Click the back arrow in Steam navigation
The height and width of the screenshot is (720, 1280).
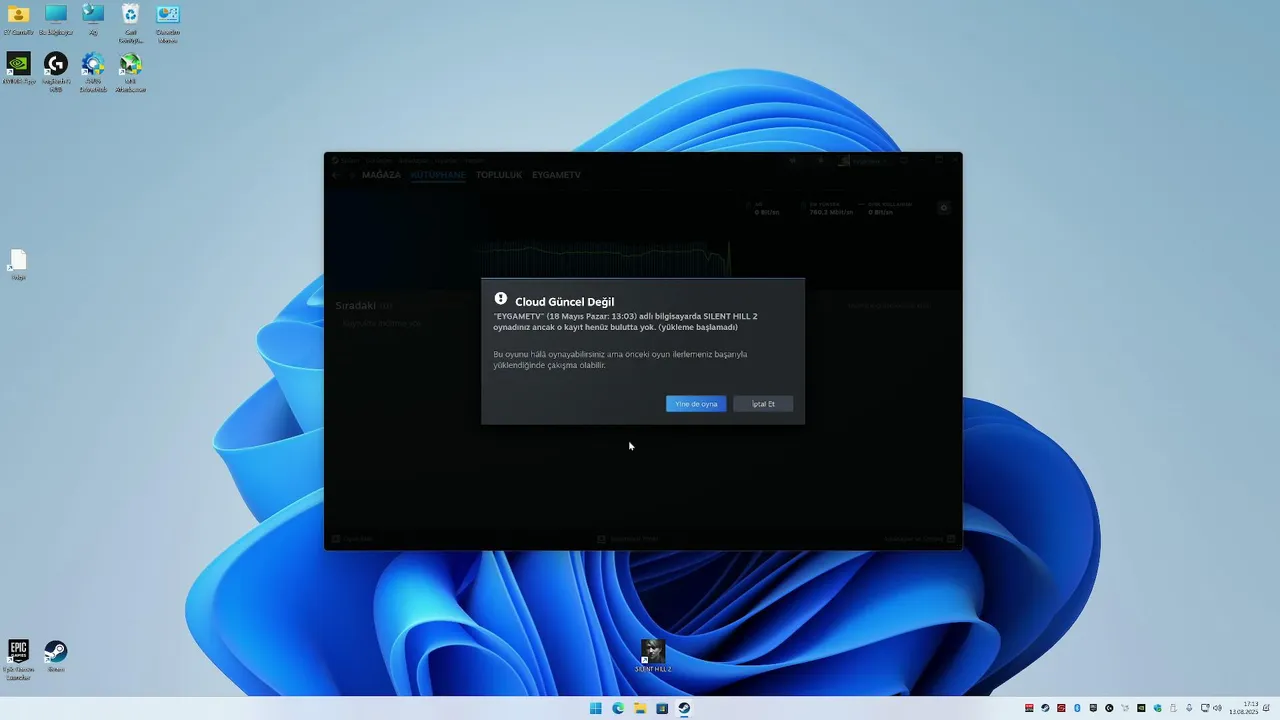tap(336, 175)
